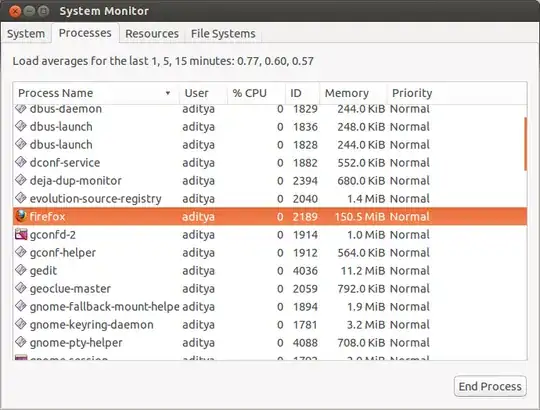Select the gconf-helper process name
The height and width of the screenshot is (410, 540).
click(x=63, y=253)
